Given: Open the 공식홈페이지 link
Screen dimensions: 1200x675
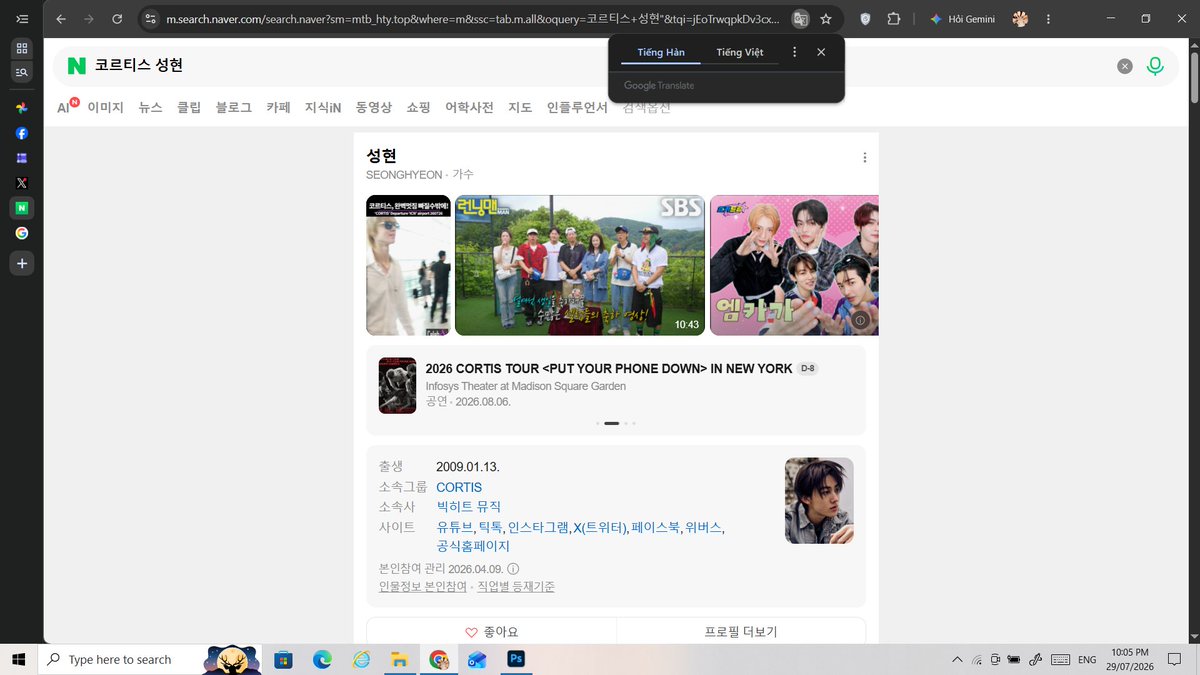Looking at the screenshot, I should click(x=473, y=546).
